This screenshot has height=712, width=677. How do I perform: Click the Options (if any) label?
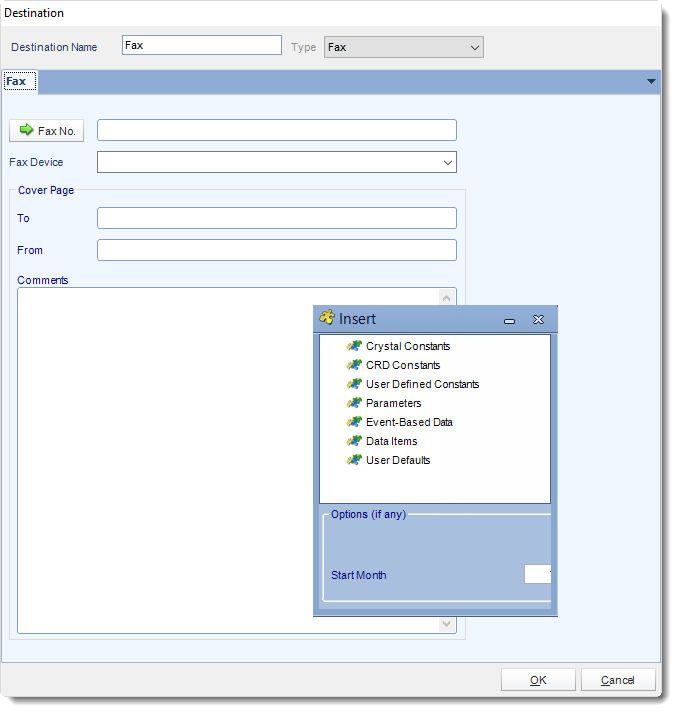368,514
